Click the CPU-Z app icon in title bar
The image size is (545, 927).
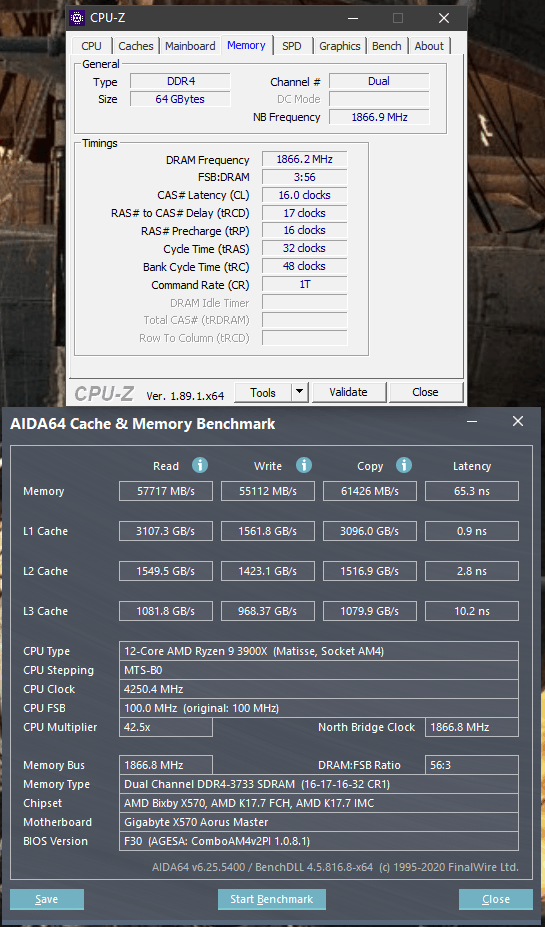pos(77,18)
